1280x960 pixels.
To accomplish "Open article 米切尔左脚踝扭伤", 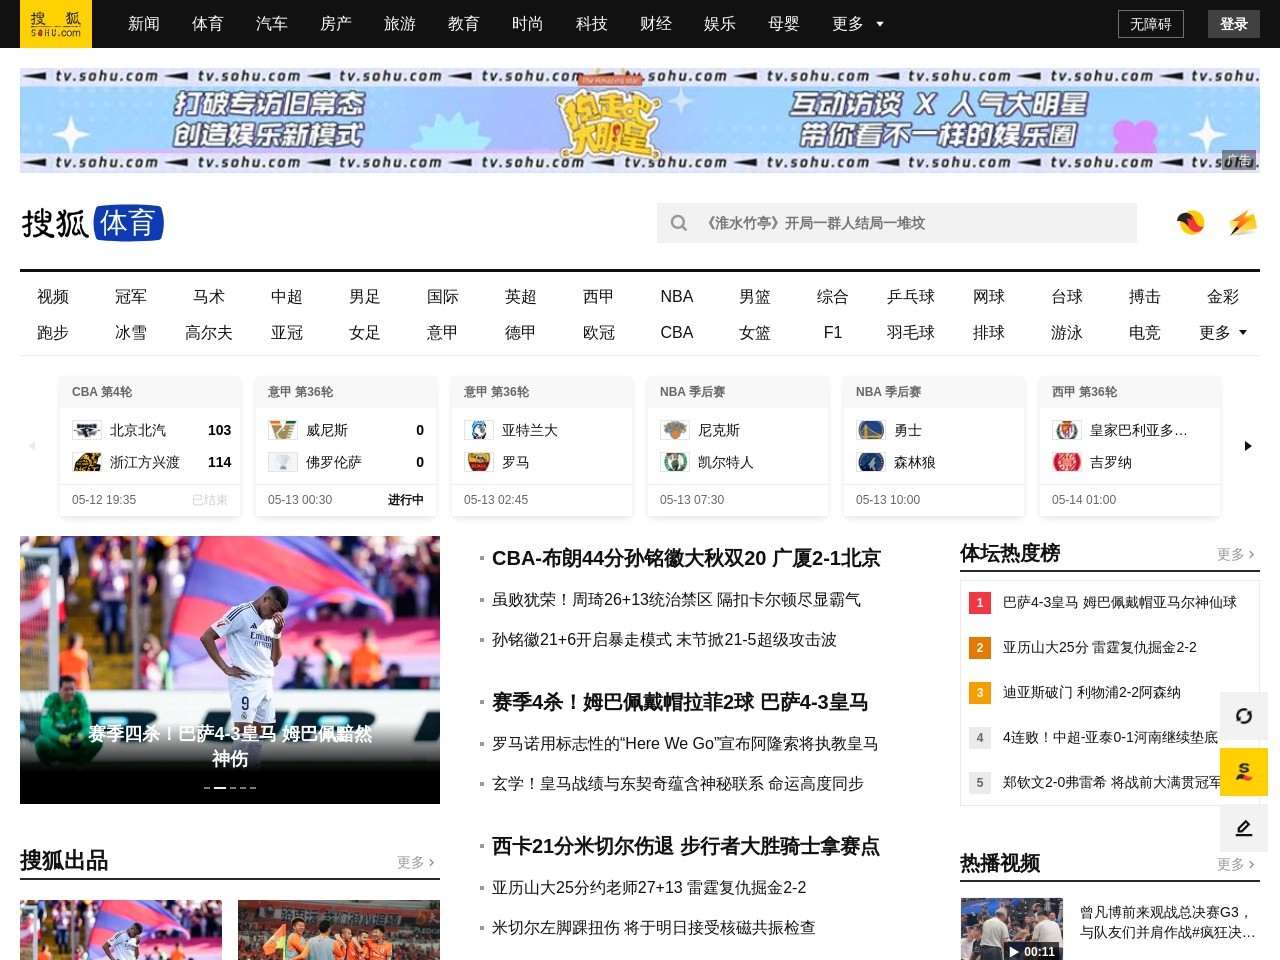I will [654, 928].
